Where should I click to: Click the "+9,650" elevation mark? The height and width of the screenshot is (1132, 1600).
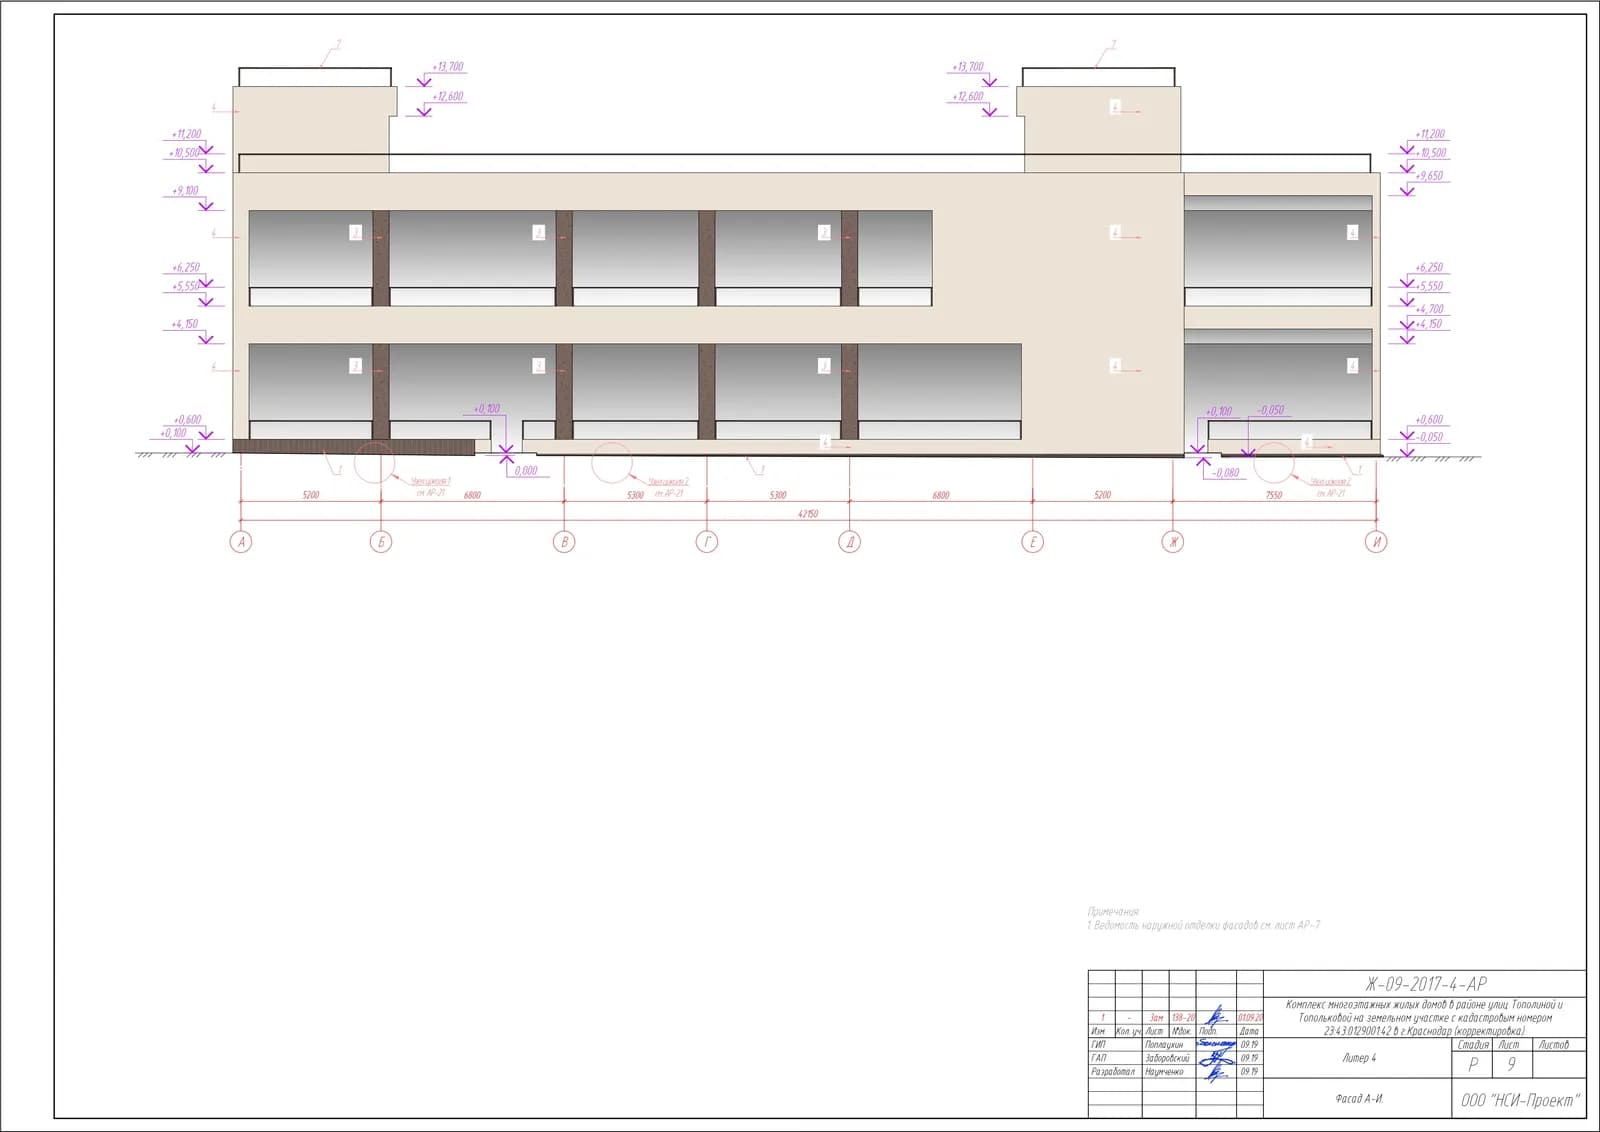pos(1429,176)
